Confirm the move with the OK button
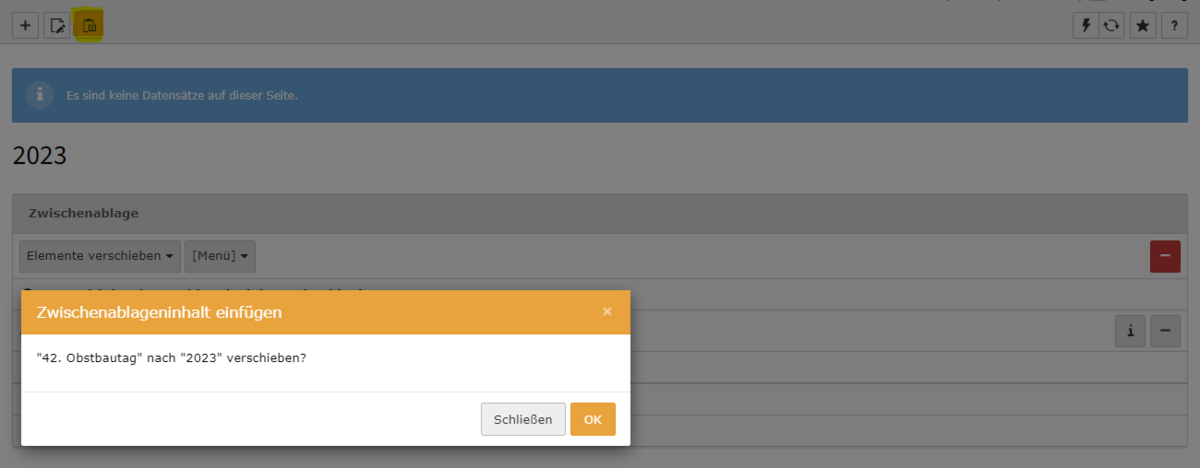 (593, 419)
